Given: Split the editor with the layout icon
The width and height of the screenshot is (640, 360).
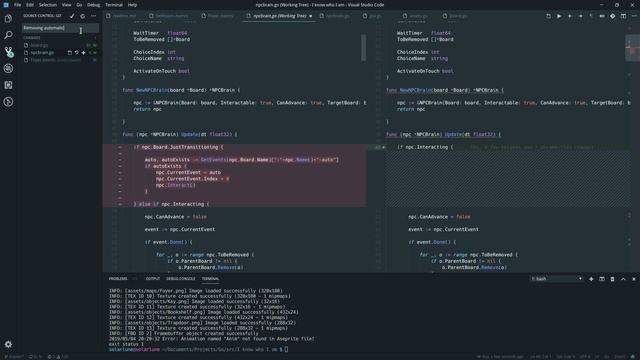Looking at the screenshot, I should tap(623, 16).
